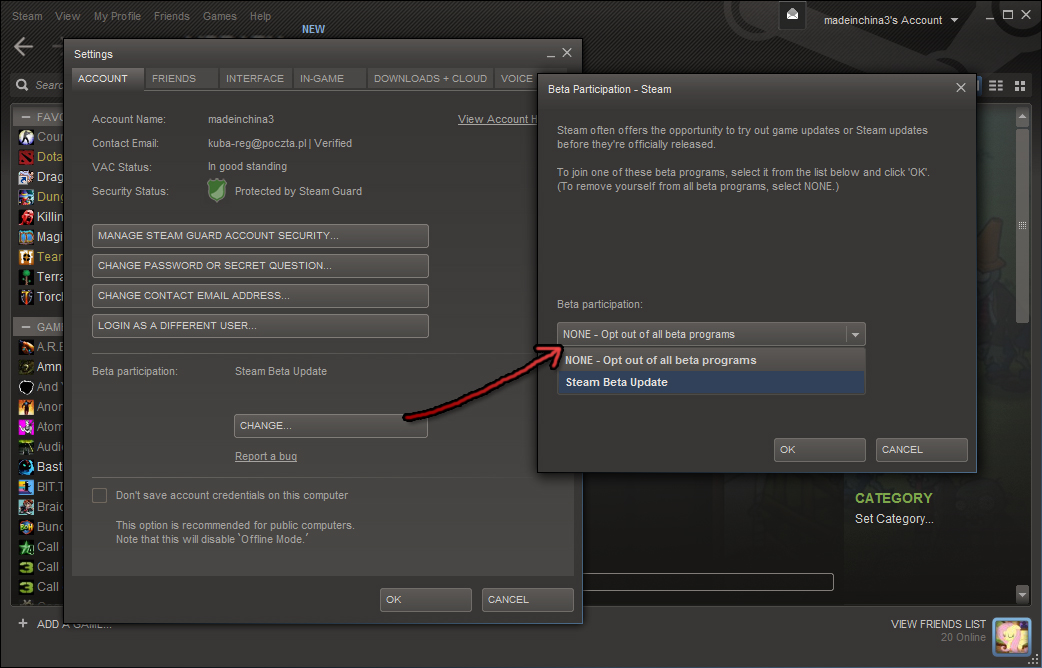Open the View menu
1042x668 pixels.
tap(68, 16)
